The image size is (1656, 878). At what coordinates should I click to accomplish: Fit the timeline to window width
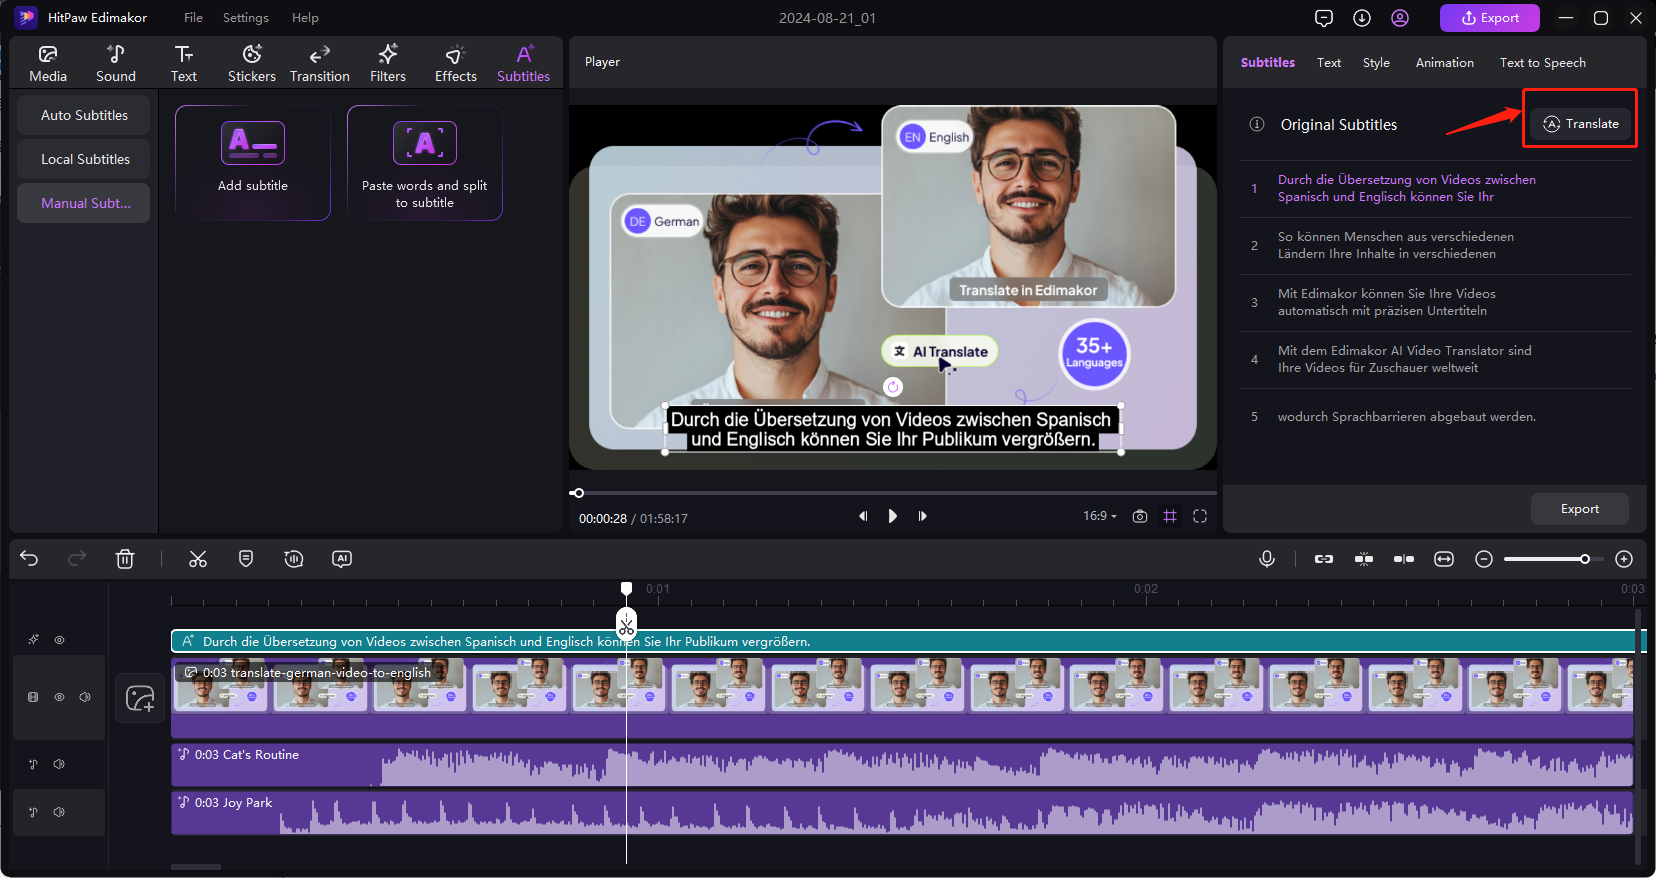pos(1444,559)
